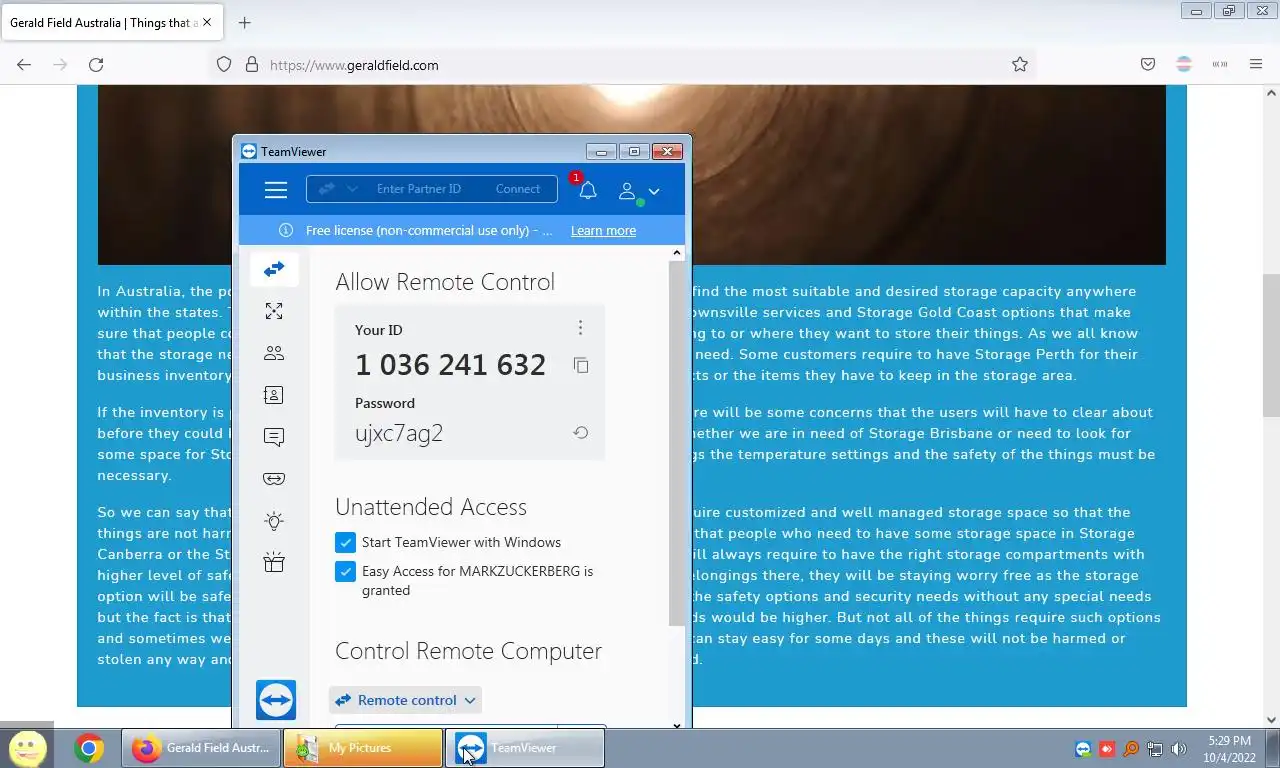Click the browser page vertical scrollbar thumb
Image resolution: width=1280 pixels, height=768 pixels.
pyautogui.click(x=1272, y=345)
